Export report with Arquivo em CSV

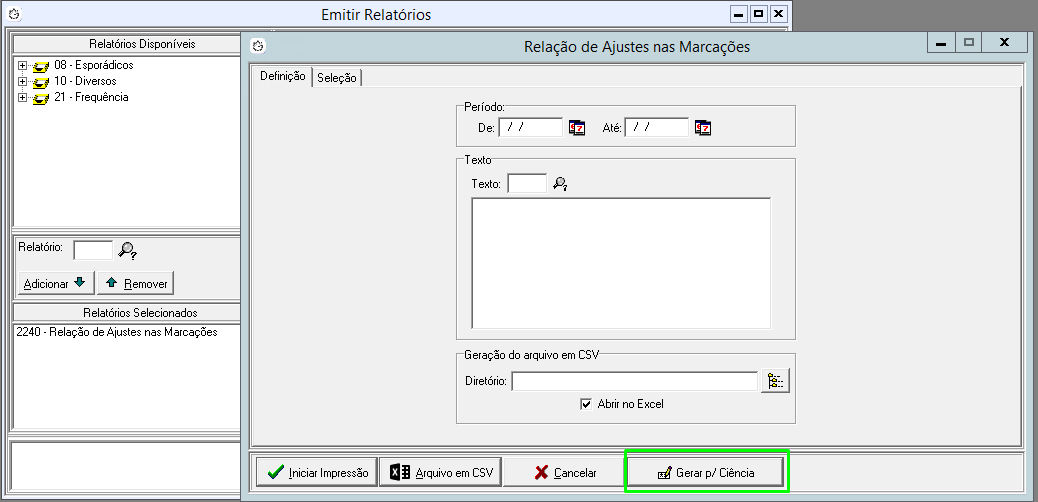coord(440,473)
